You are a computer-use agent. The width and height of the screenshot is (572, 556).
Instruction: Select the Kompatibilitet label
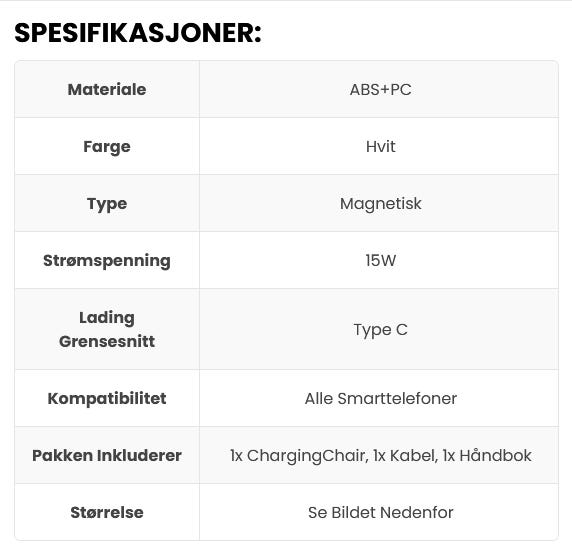pyautogui.click(x=107, y=398)
